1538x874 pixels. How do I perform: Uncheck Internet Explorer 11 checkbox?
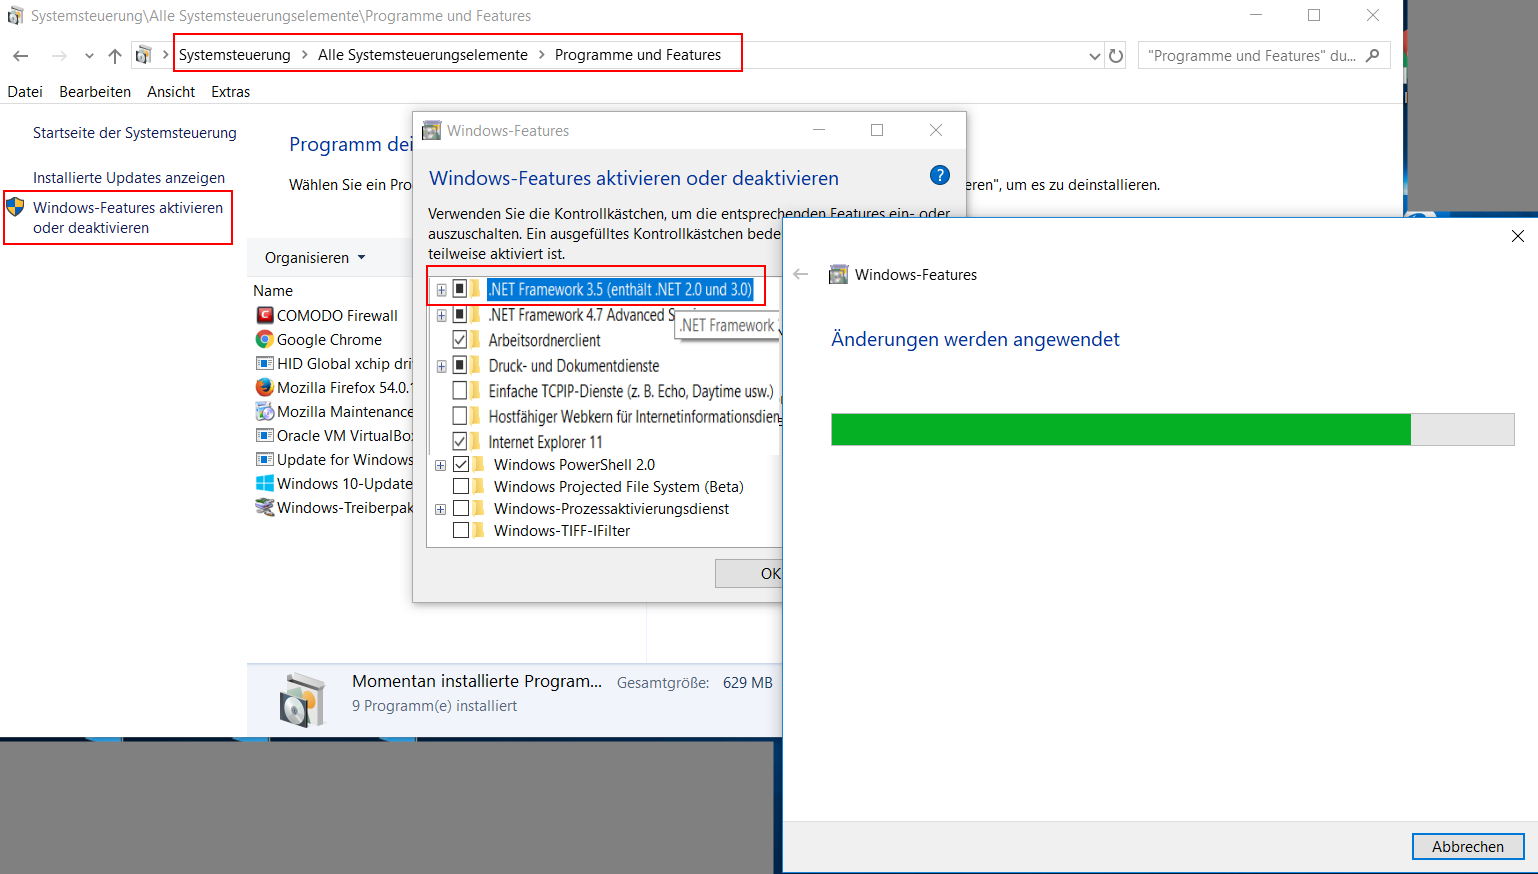(460, 440)
